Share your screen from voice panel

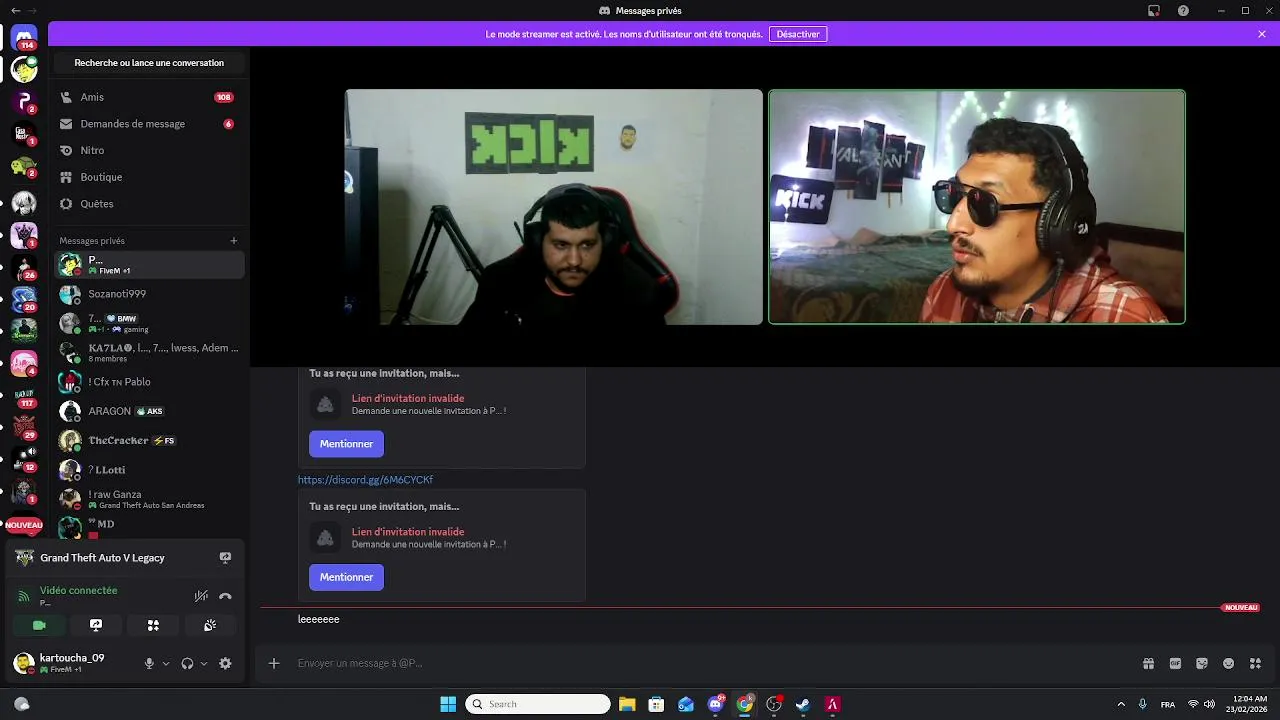[x=96, y=625]
